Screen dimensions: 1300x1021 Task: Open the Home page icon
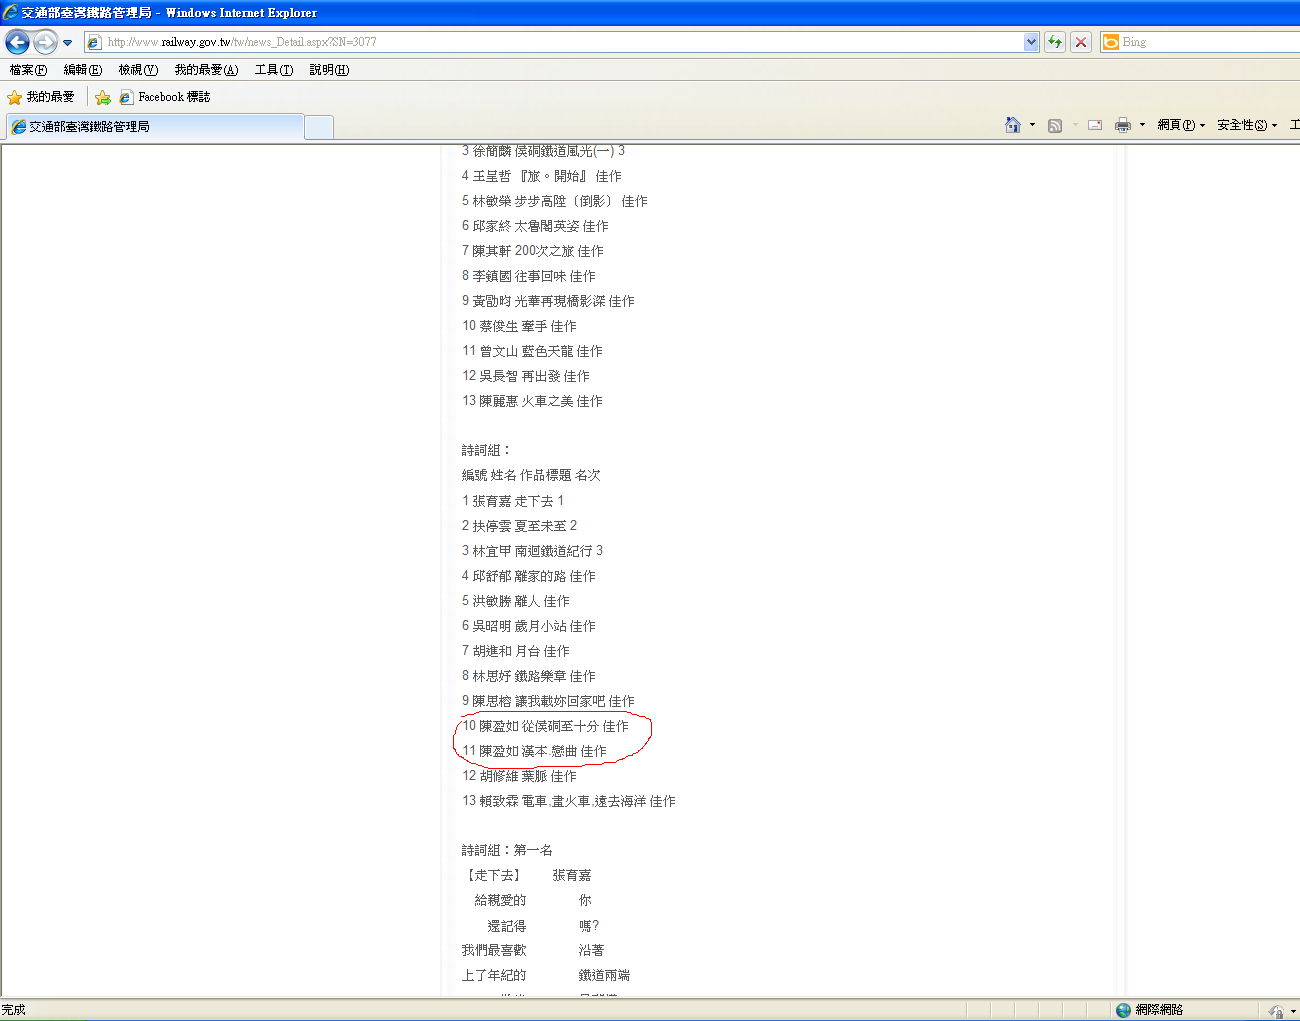point(1013,125)
